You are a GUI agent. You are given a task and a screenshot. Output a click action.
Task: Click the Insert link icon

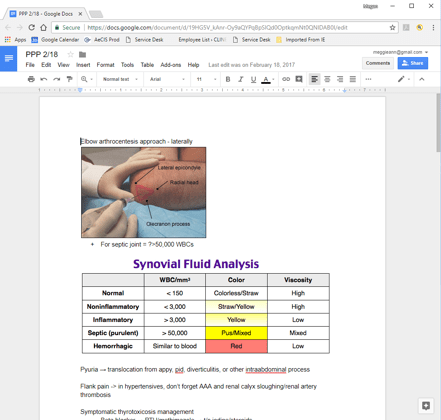[286, 79]
